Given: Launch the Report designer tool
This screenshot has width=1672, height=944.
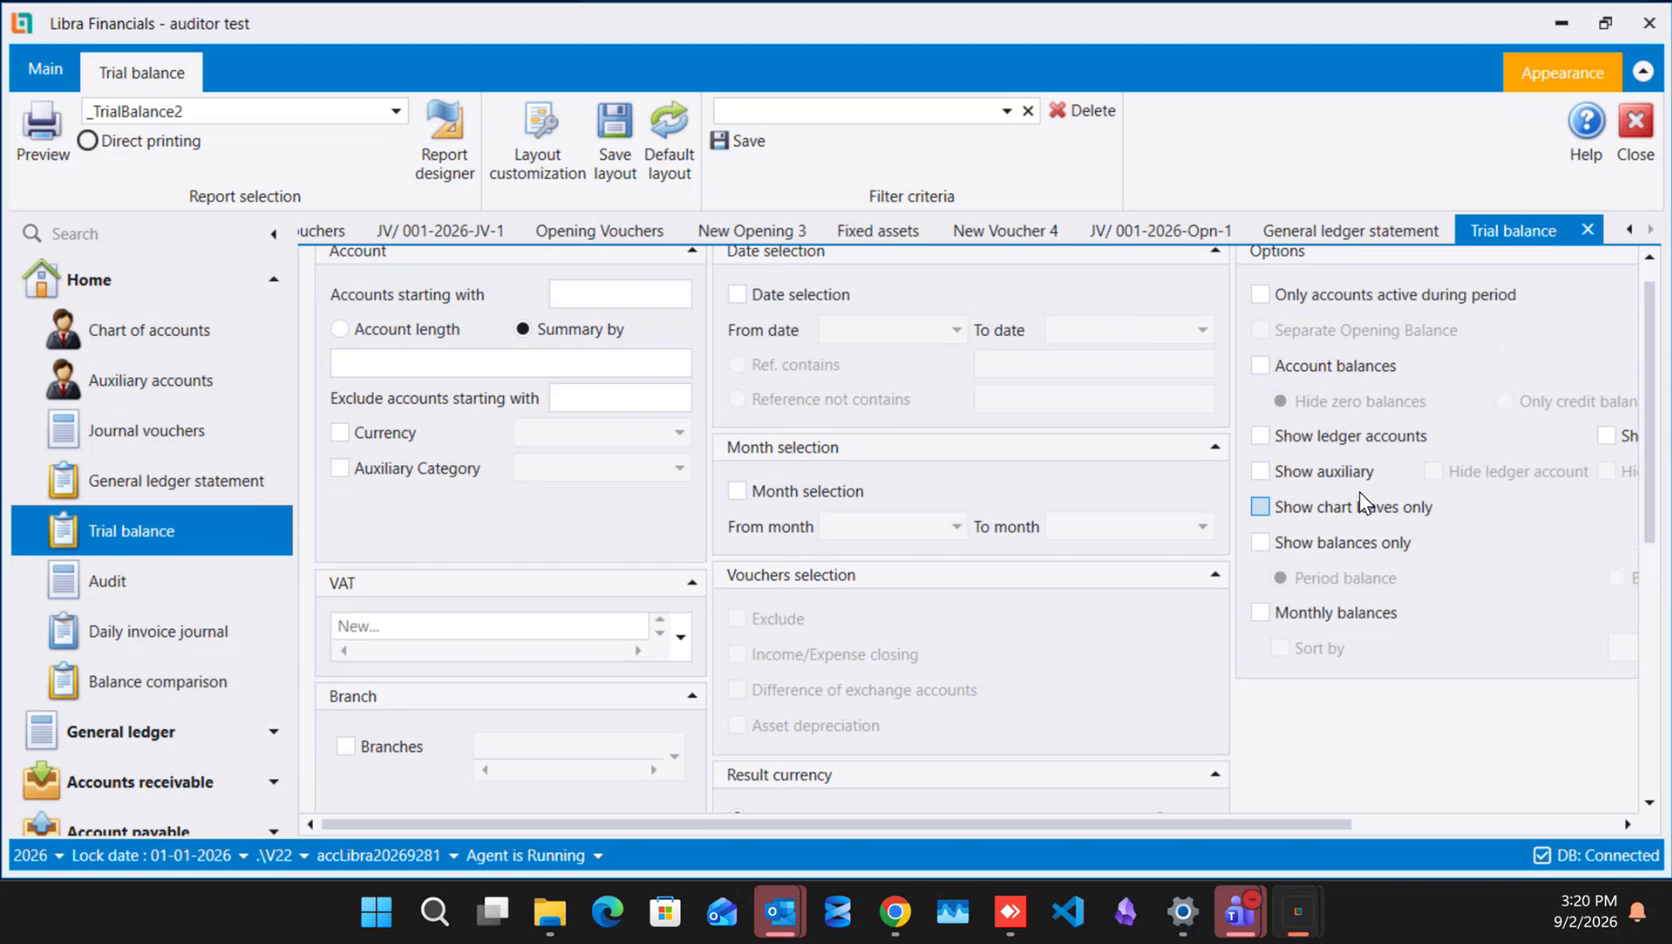Looking at the screenshot, I should 444,141.
